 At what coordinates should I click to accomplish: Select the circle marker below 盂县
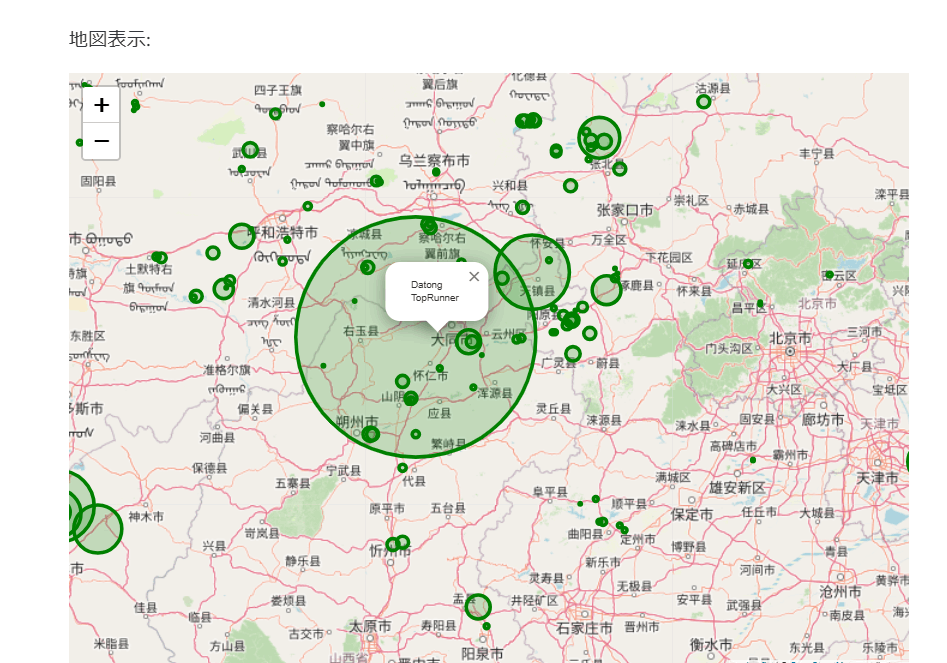[478, 607]
